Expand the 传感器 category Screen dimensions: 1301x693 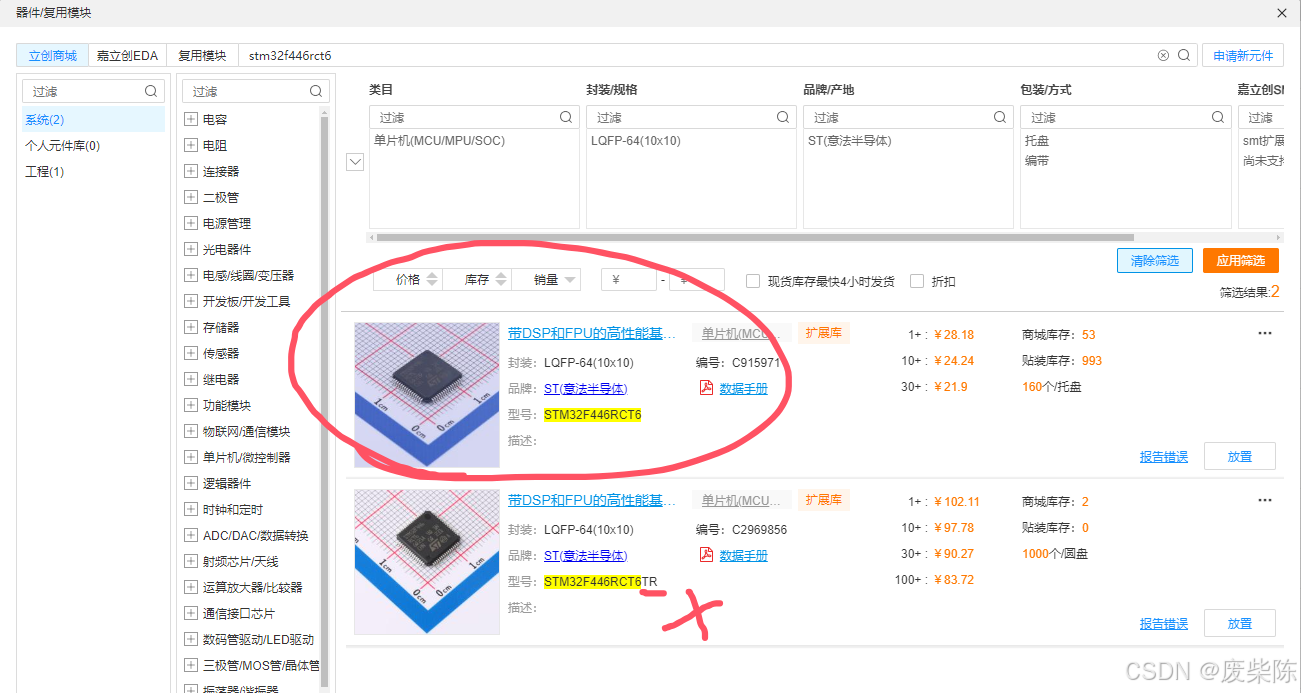(x=191, y=353)
